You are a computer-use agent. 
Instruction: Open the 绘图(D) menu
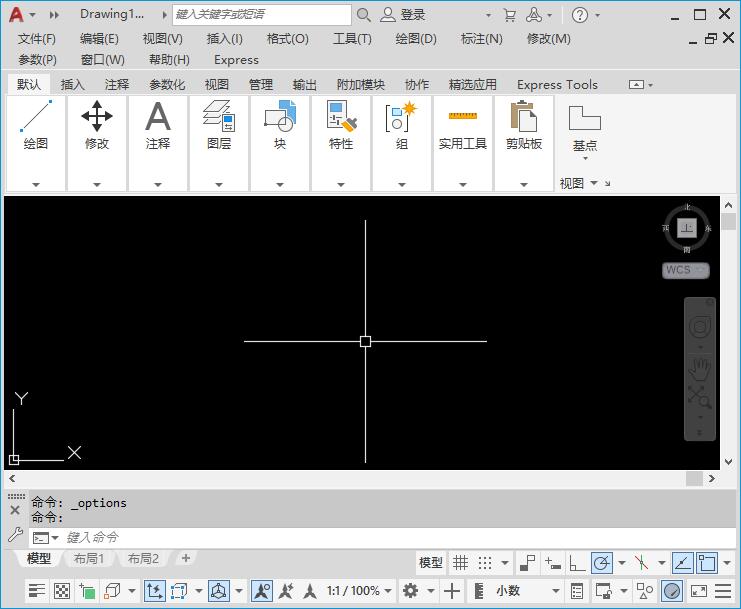pos(416,39)
